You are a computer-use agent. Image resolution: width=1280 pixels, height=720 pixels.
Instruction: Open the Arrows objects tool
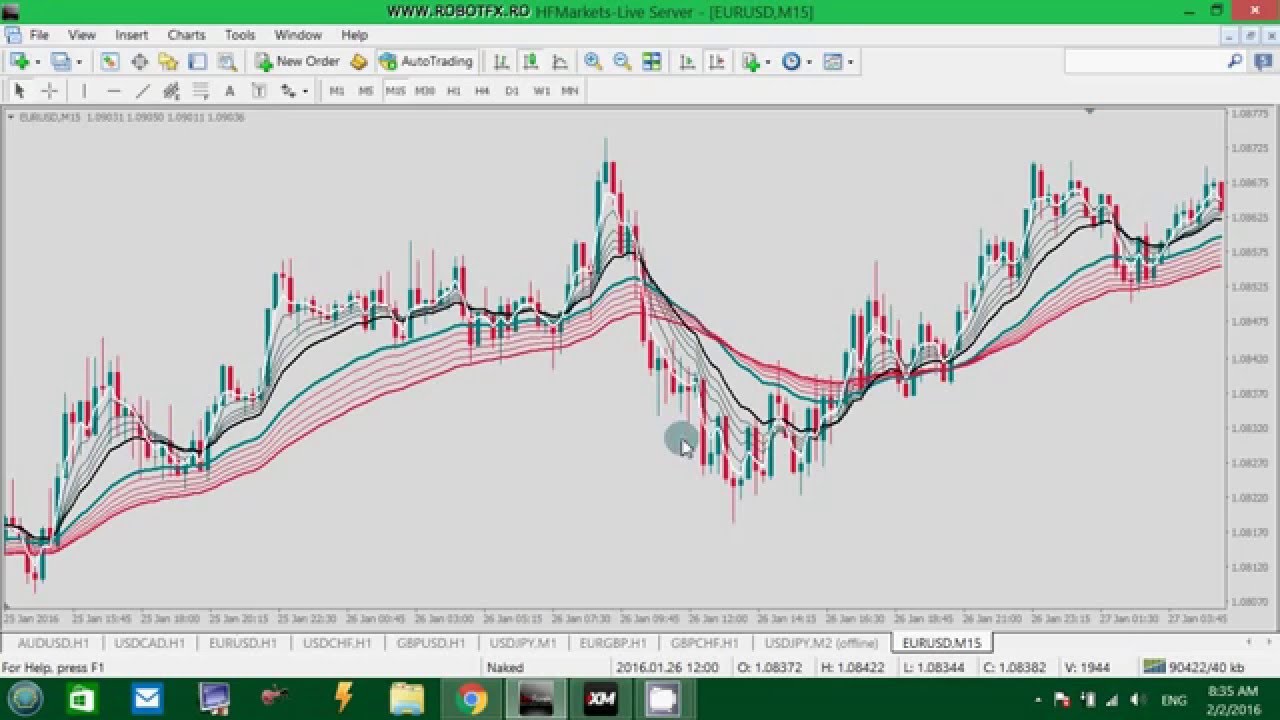(288, 91)
